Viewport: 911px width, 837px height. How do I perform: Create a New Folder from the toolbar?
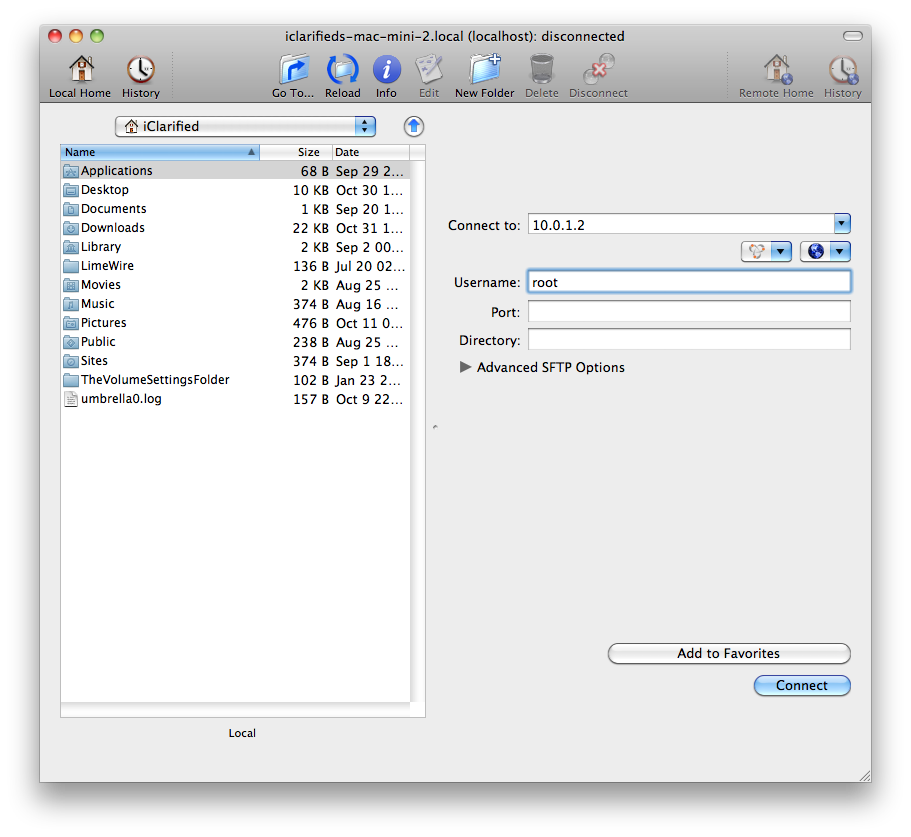[x=484, y=76]
